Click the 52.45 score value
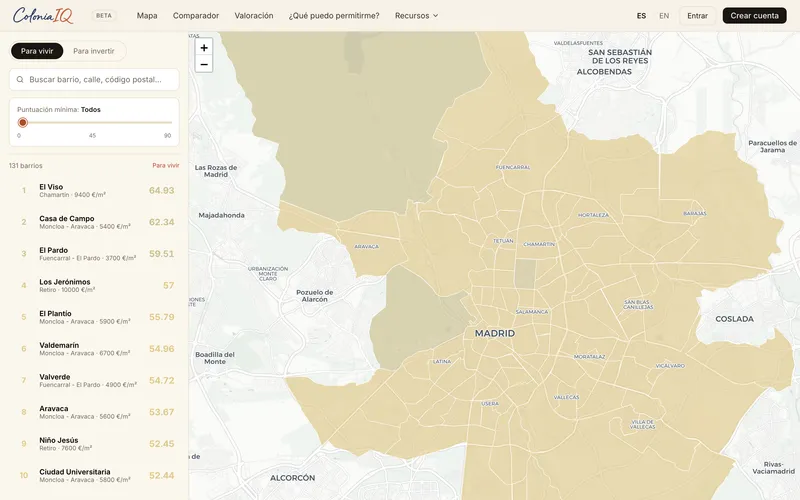The image size is (800, 500). (162, 443)
